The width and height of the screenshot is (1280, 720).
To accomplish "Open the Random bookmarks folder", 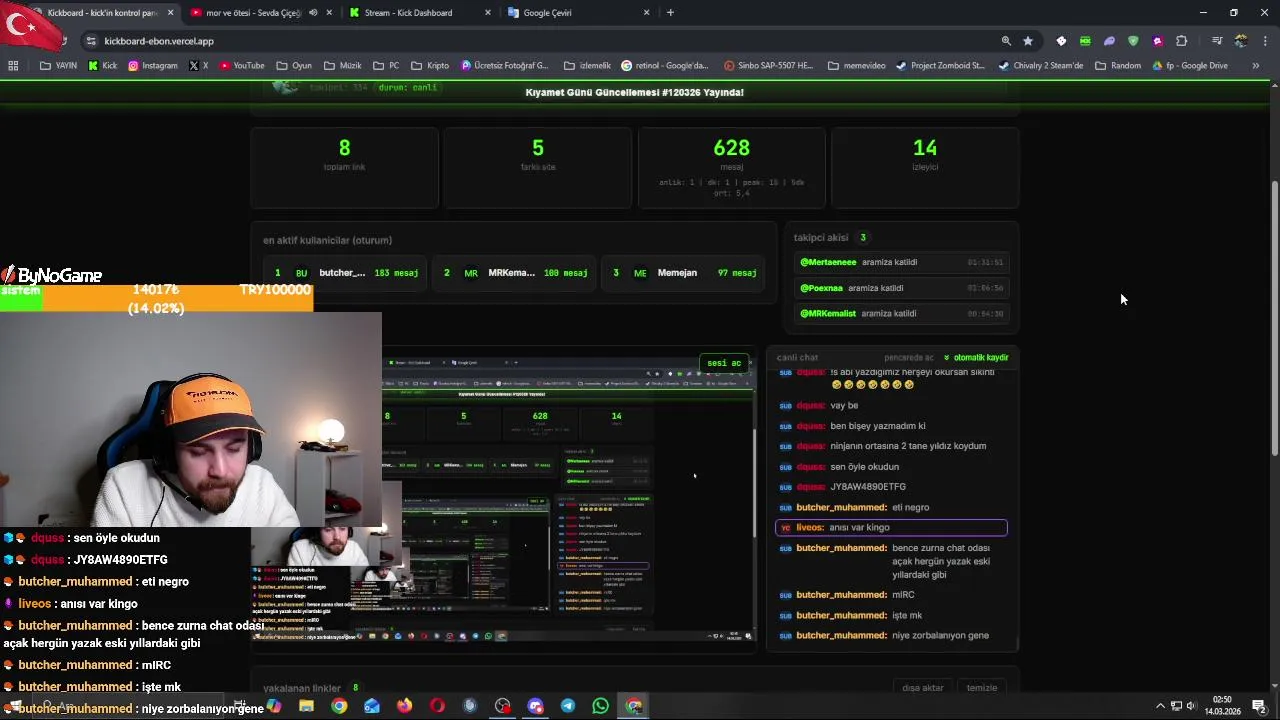I will pyautogui.click(x=1118, y=66).
